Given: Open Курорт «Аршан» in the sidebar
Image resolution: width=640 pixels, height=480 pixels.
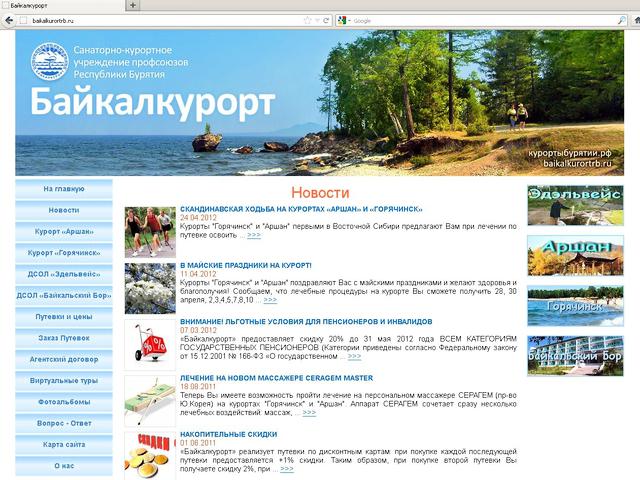Looking at the screenshot, I should tap(64, 231).
